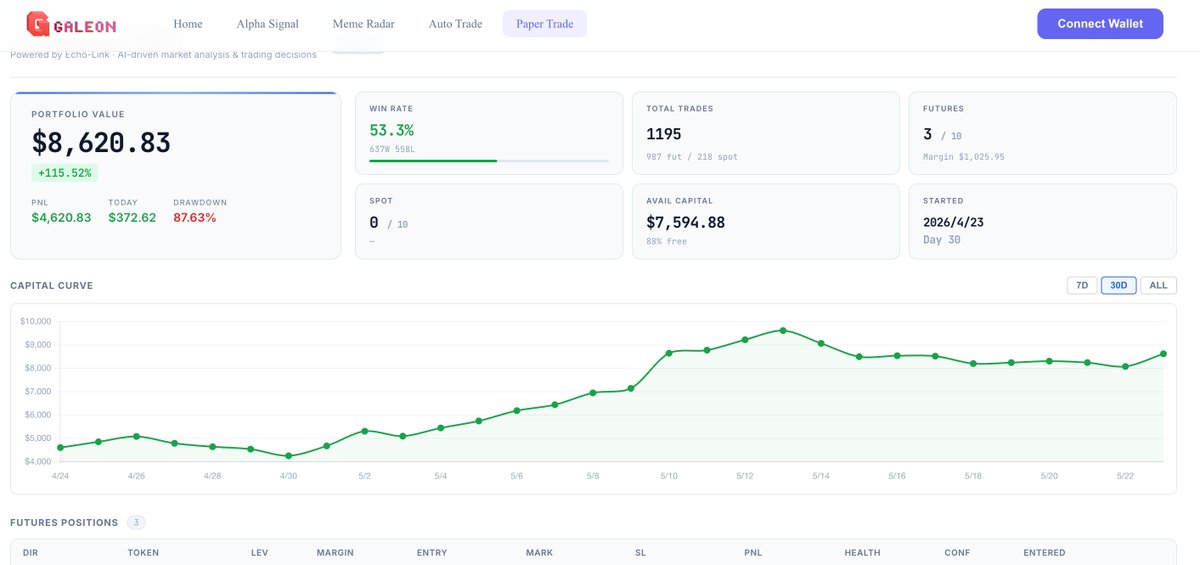
Task: Click available capital $7,594.88
Action: coord(686,222)
